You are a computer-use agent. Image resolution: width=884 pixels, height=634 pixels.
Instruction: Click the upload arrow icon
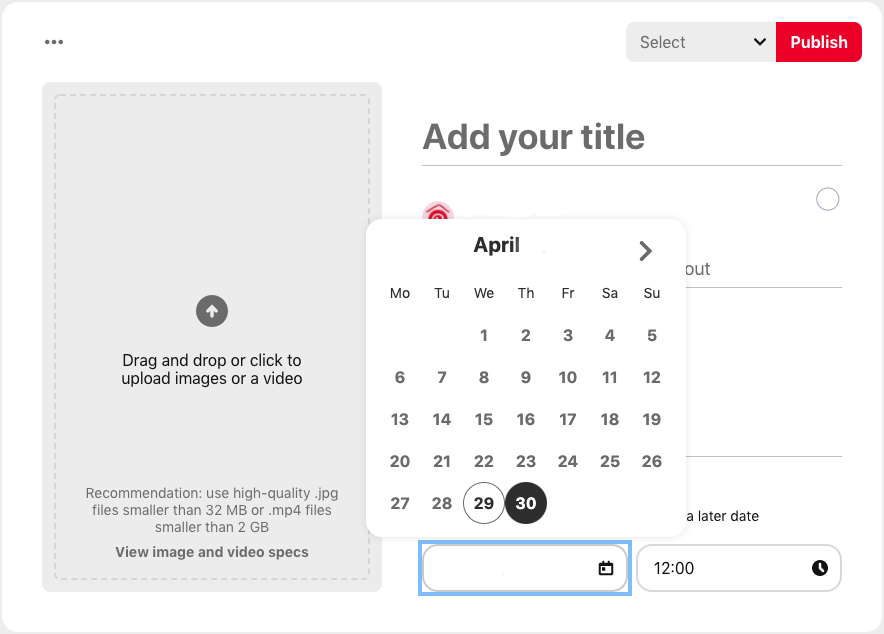pyautogui.click(x=212, y=311)
